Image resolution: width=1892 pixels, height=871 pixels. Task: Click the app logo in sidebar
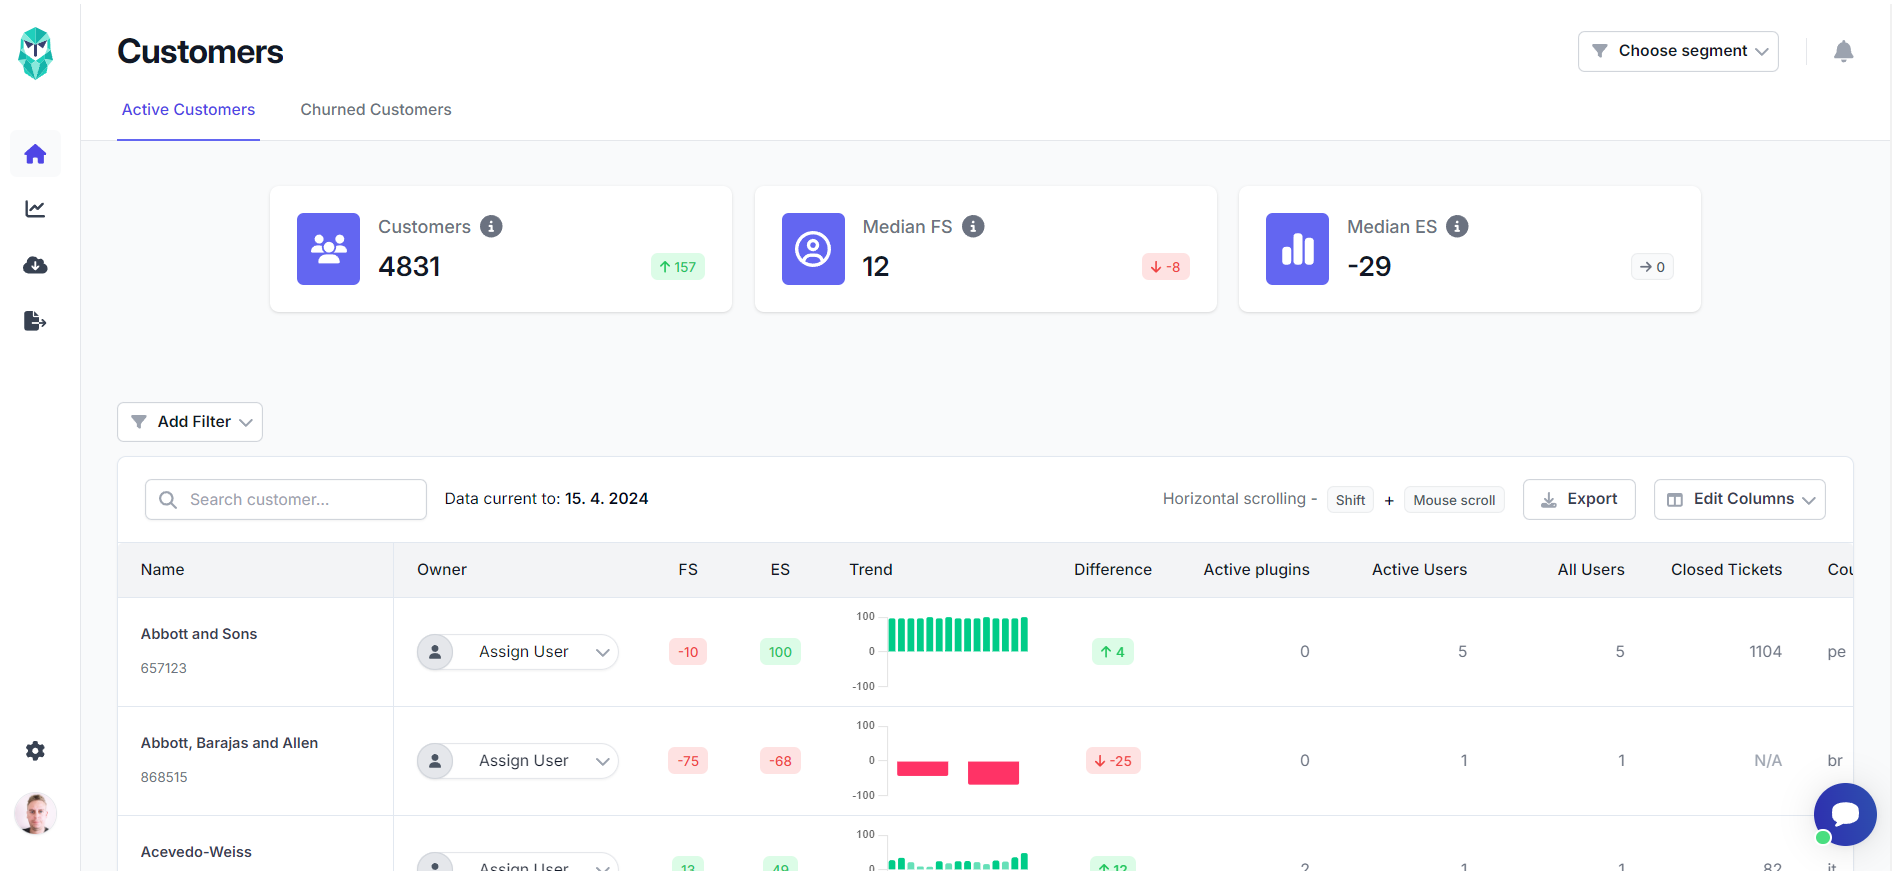pos(36,53)
